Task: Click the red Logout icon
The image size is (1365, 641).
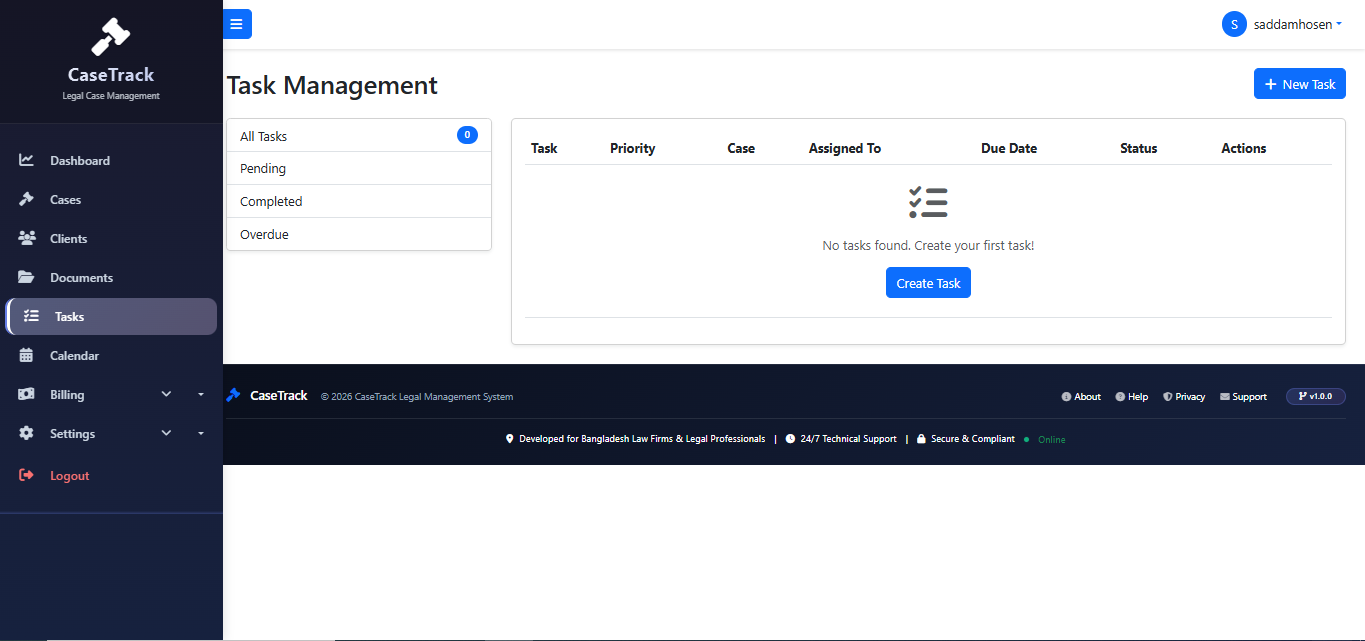Action: tap(27, 475)
